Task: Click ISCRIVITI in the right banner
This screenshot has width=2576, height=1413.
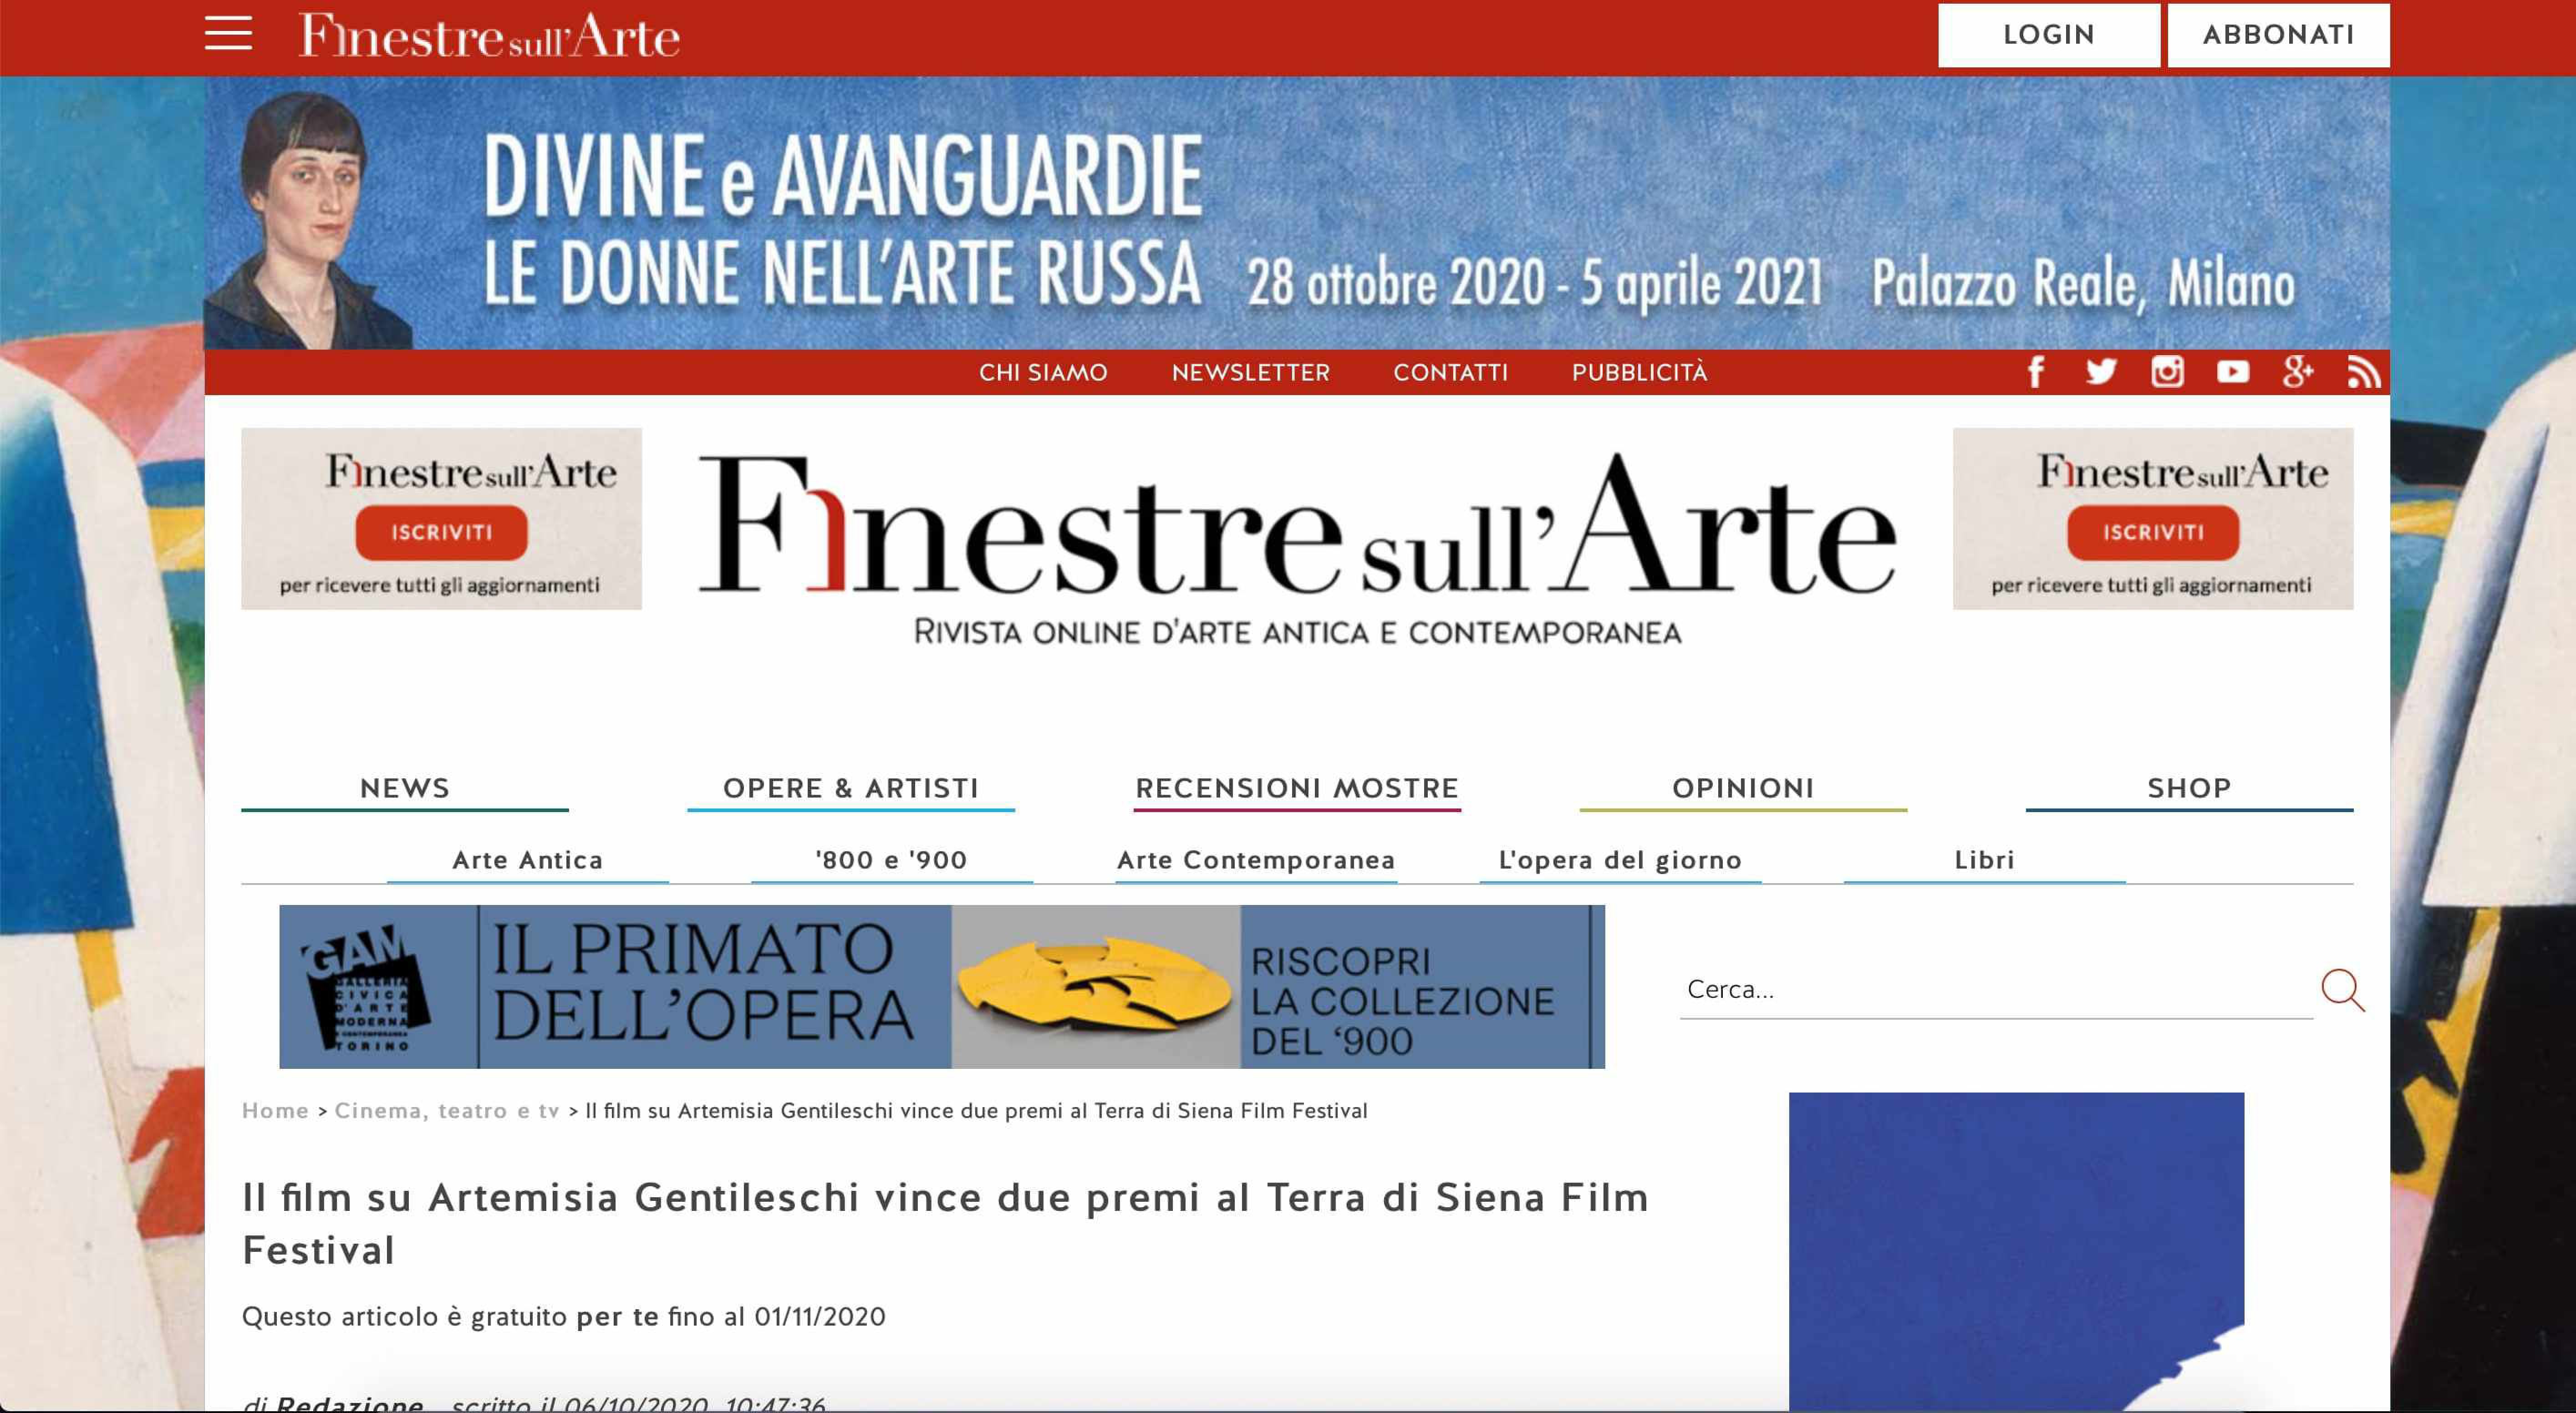Action: [2153, 532]
